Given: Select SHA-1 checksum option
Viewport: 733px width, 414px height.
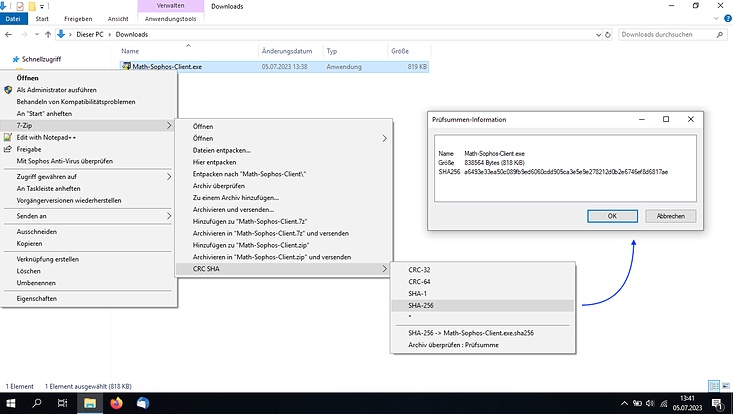Looking at the screenshot, I should [482, 293].
